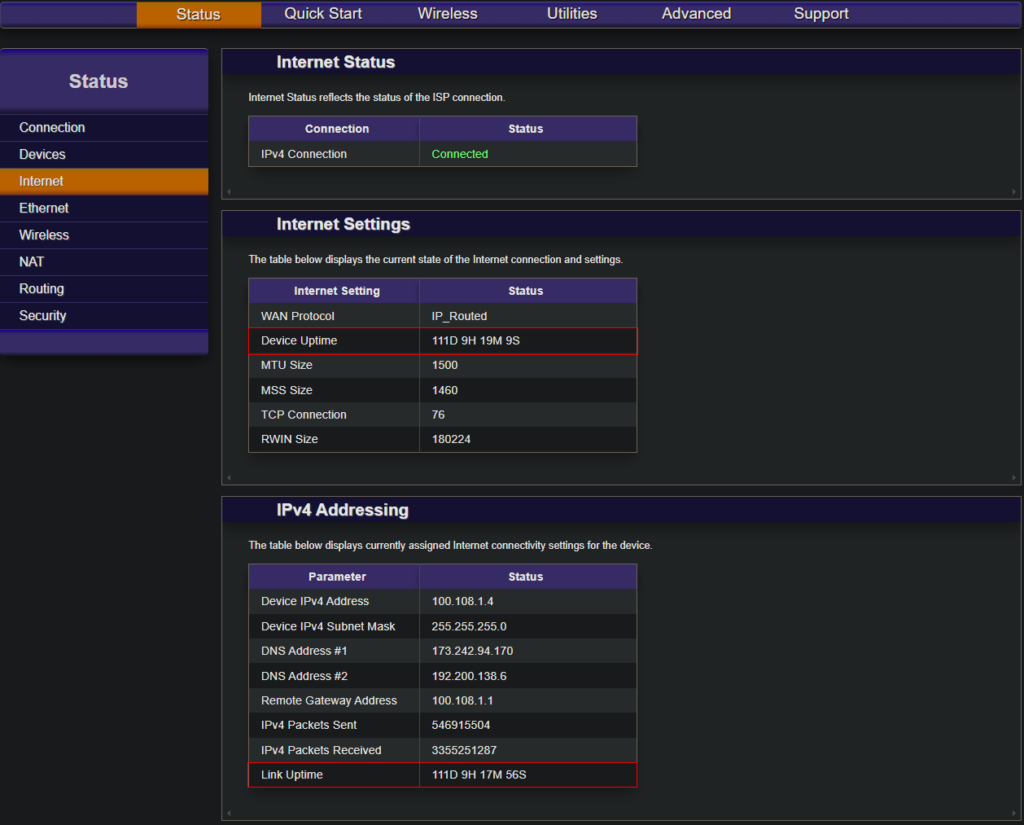Open Security in the sidebar
1024x825 pixels.
43,316
